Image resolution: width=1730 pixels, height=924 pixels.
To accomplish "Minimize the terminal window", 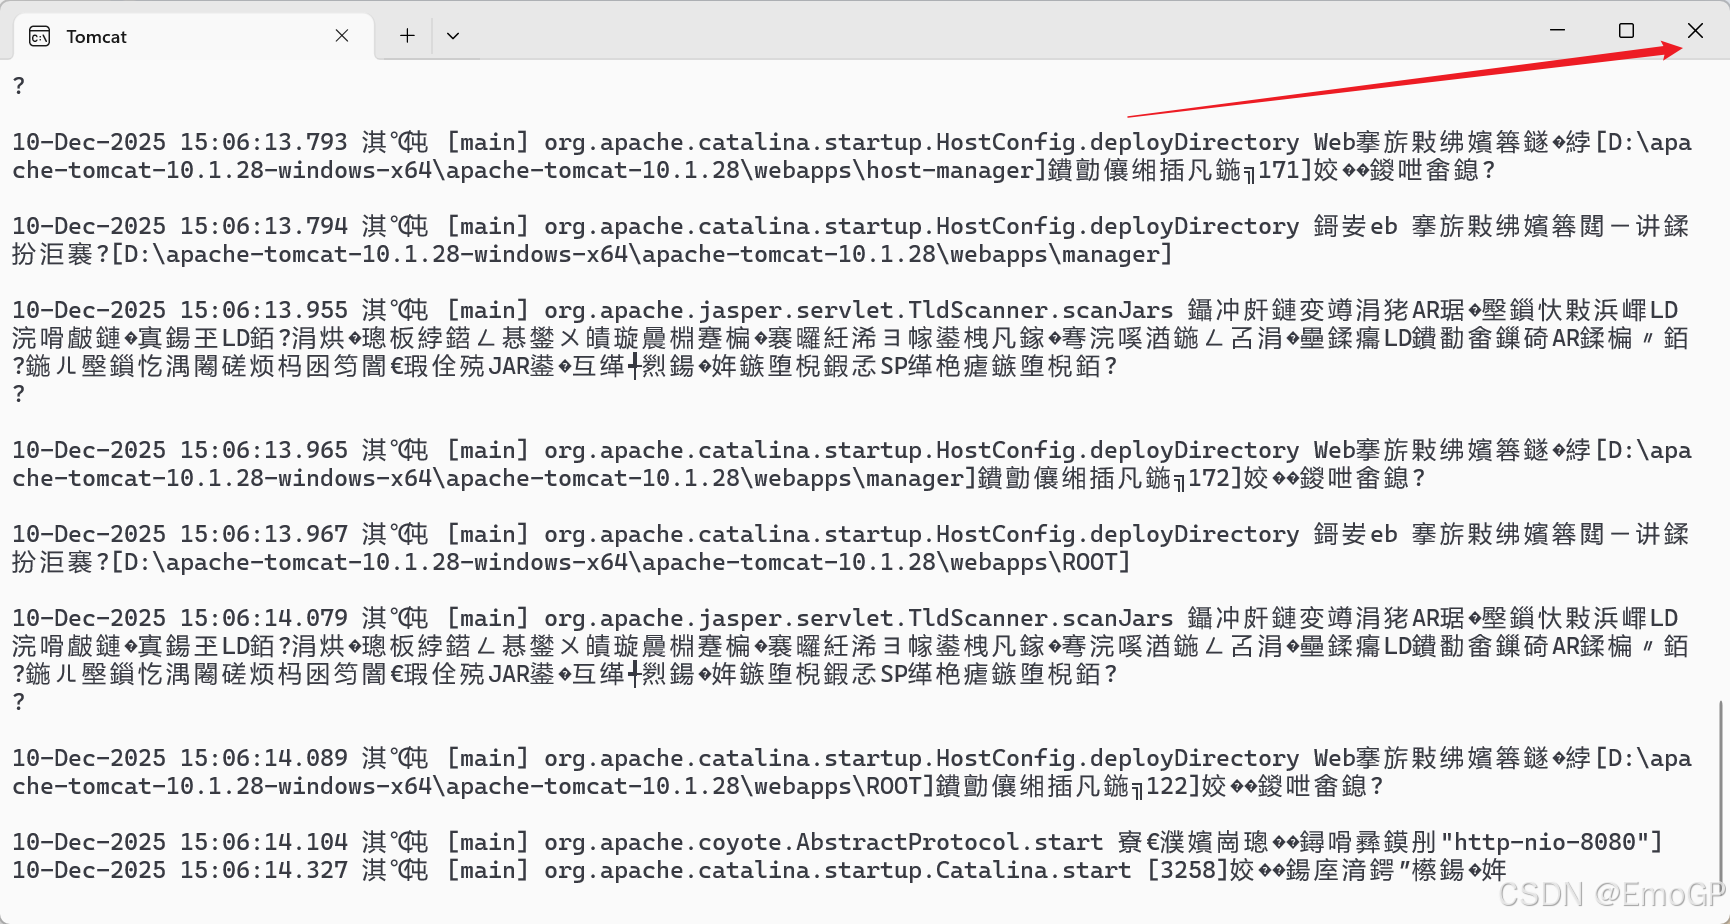I will (1557, 30).
